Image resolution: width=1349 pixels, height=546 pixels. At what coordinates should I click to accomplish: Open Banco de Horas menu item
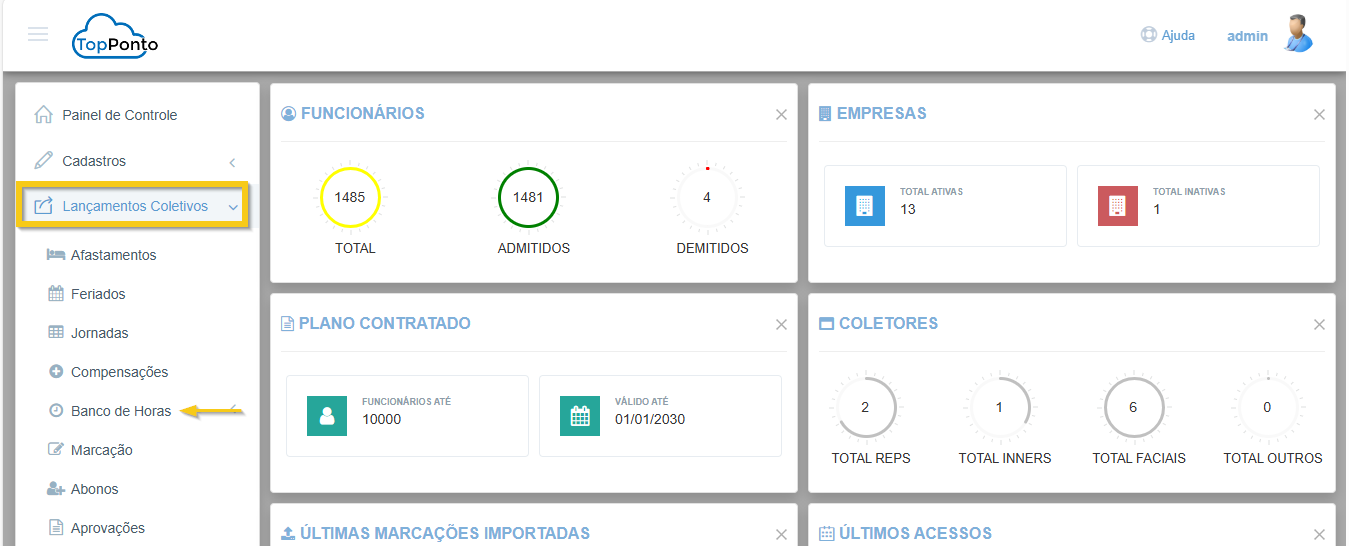tap(120, 411)
